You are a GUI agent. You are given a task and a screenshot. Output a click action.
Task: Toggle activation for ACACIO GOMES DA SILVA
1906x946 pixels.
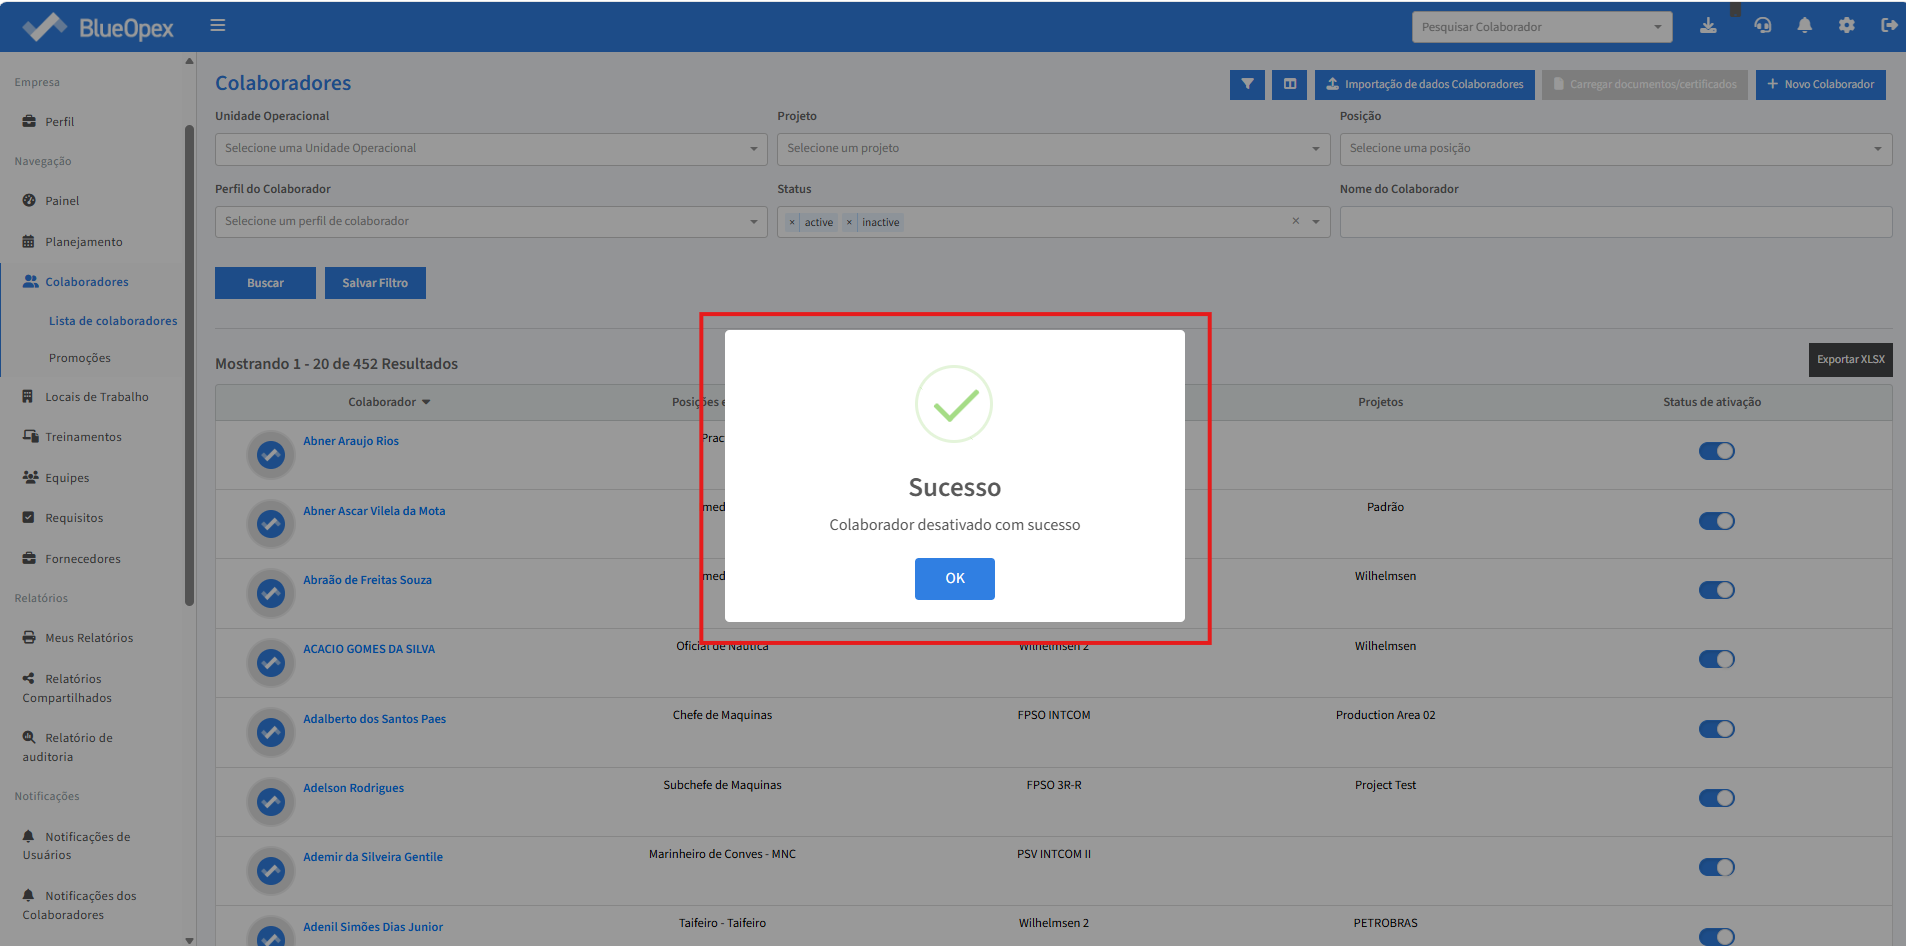tap(1716, 659)
